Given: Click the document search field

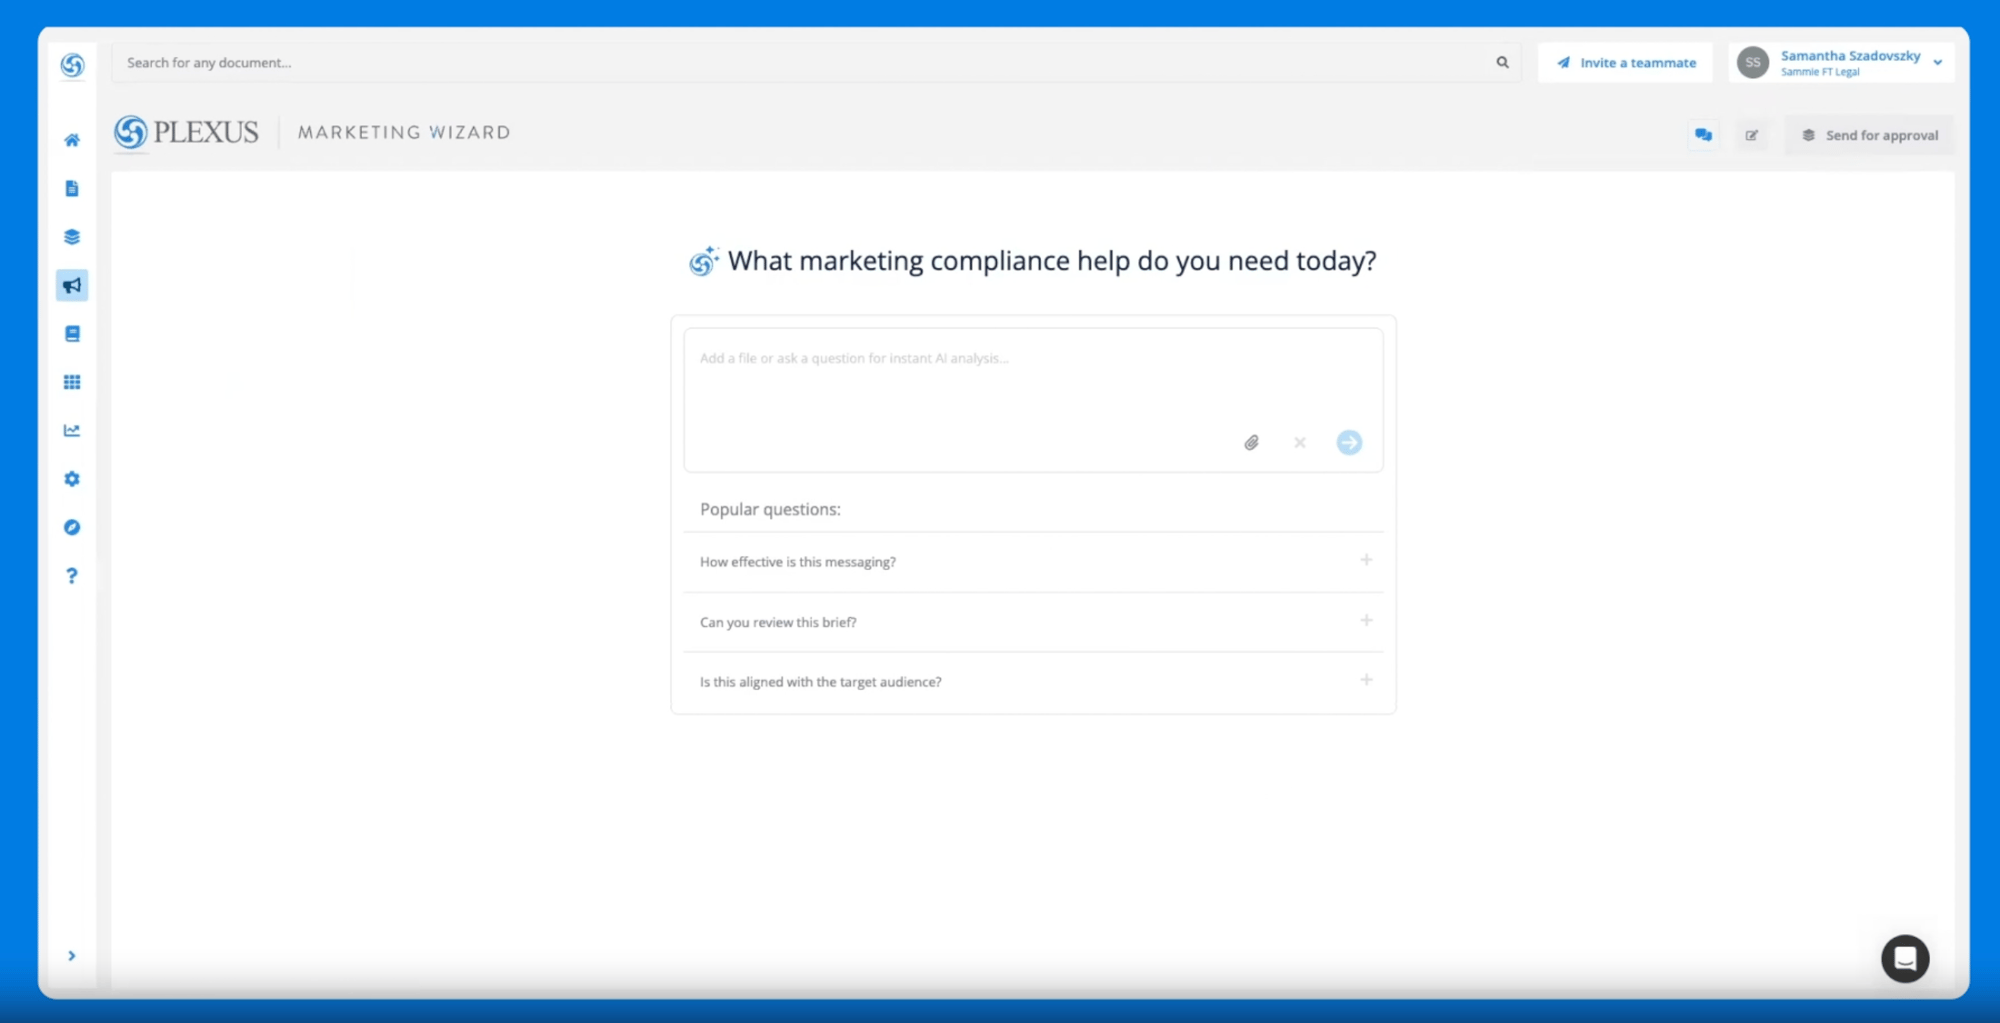Looking at the screenshot, I should pos(800,63).
